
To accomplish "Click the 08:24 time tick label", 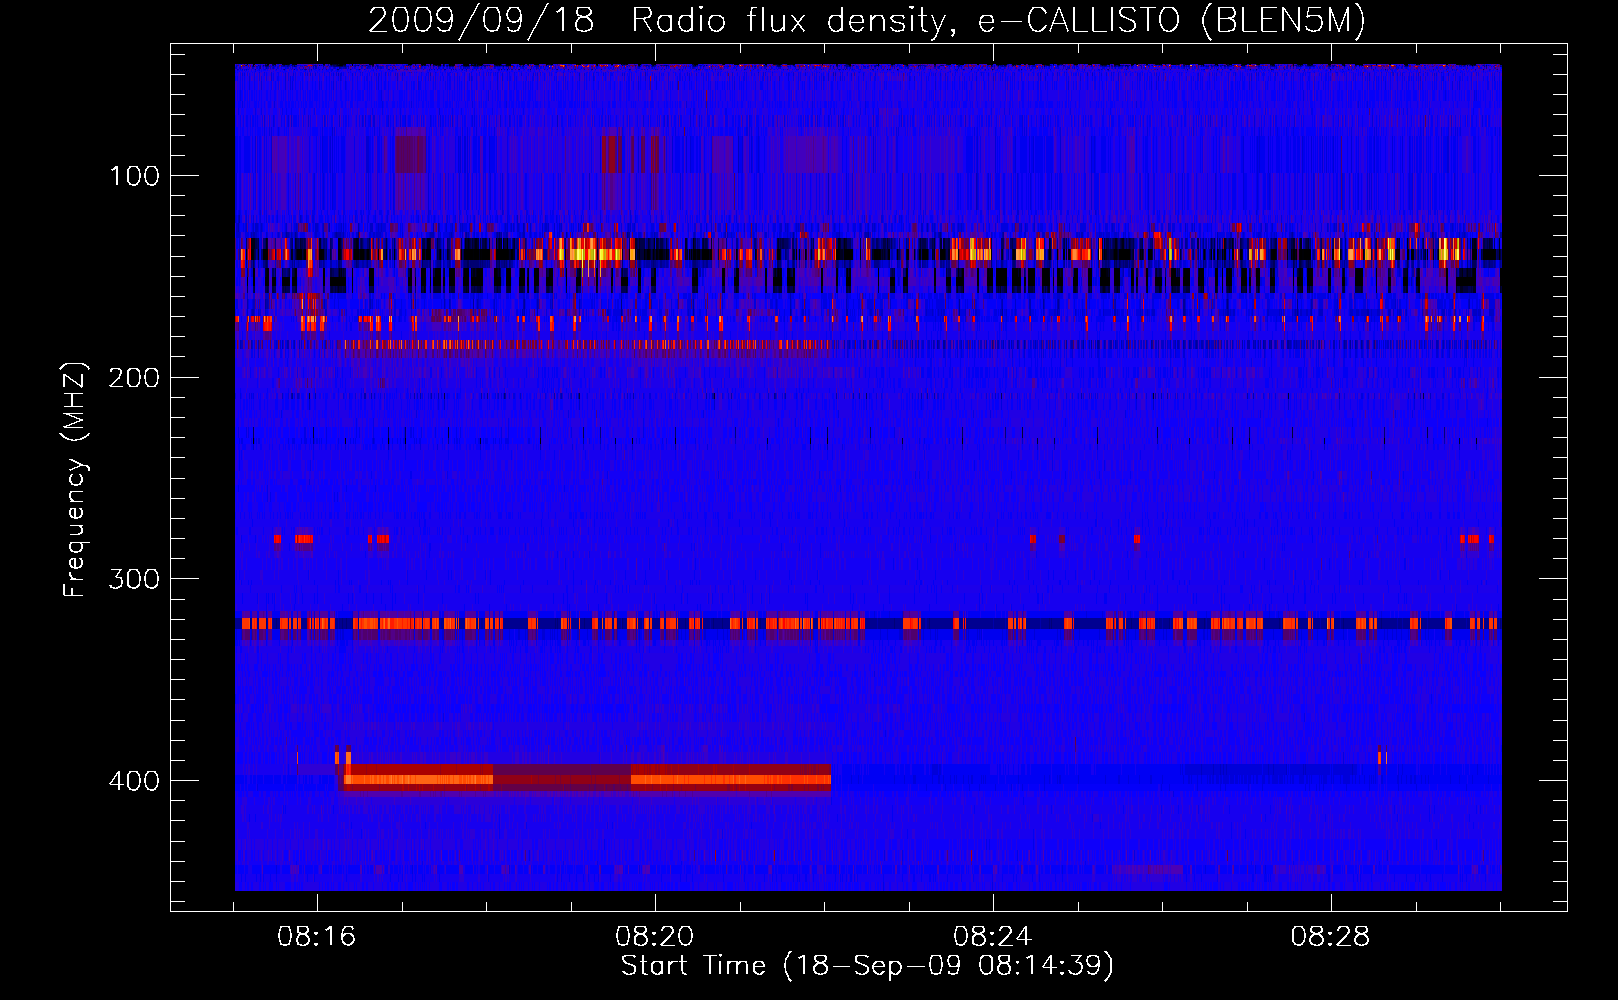I will click(x=993, y=937).
